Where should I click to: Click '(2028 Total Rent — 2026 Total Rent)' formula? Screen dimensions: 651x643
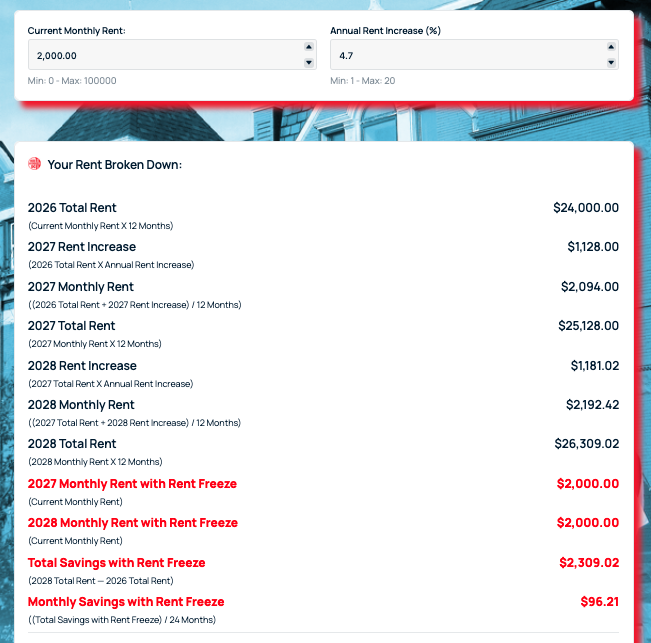[100, 580]
